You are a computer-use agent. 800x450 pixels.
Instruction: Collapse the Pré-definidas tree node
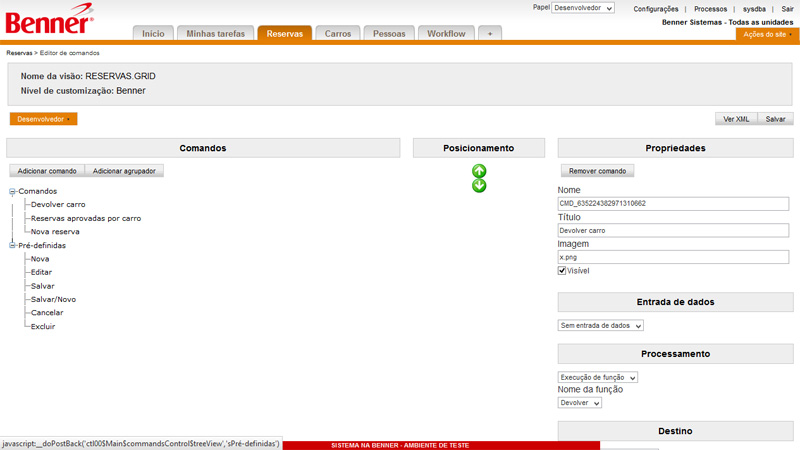click(x=13, y=245)
